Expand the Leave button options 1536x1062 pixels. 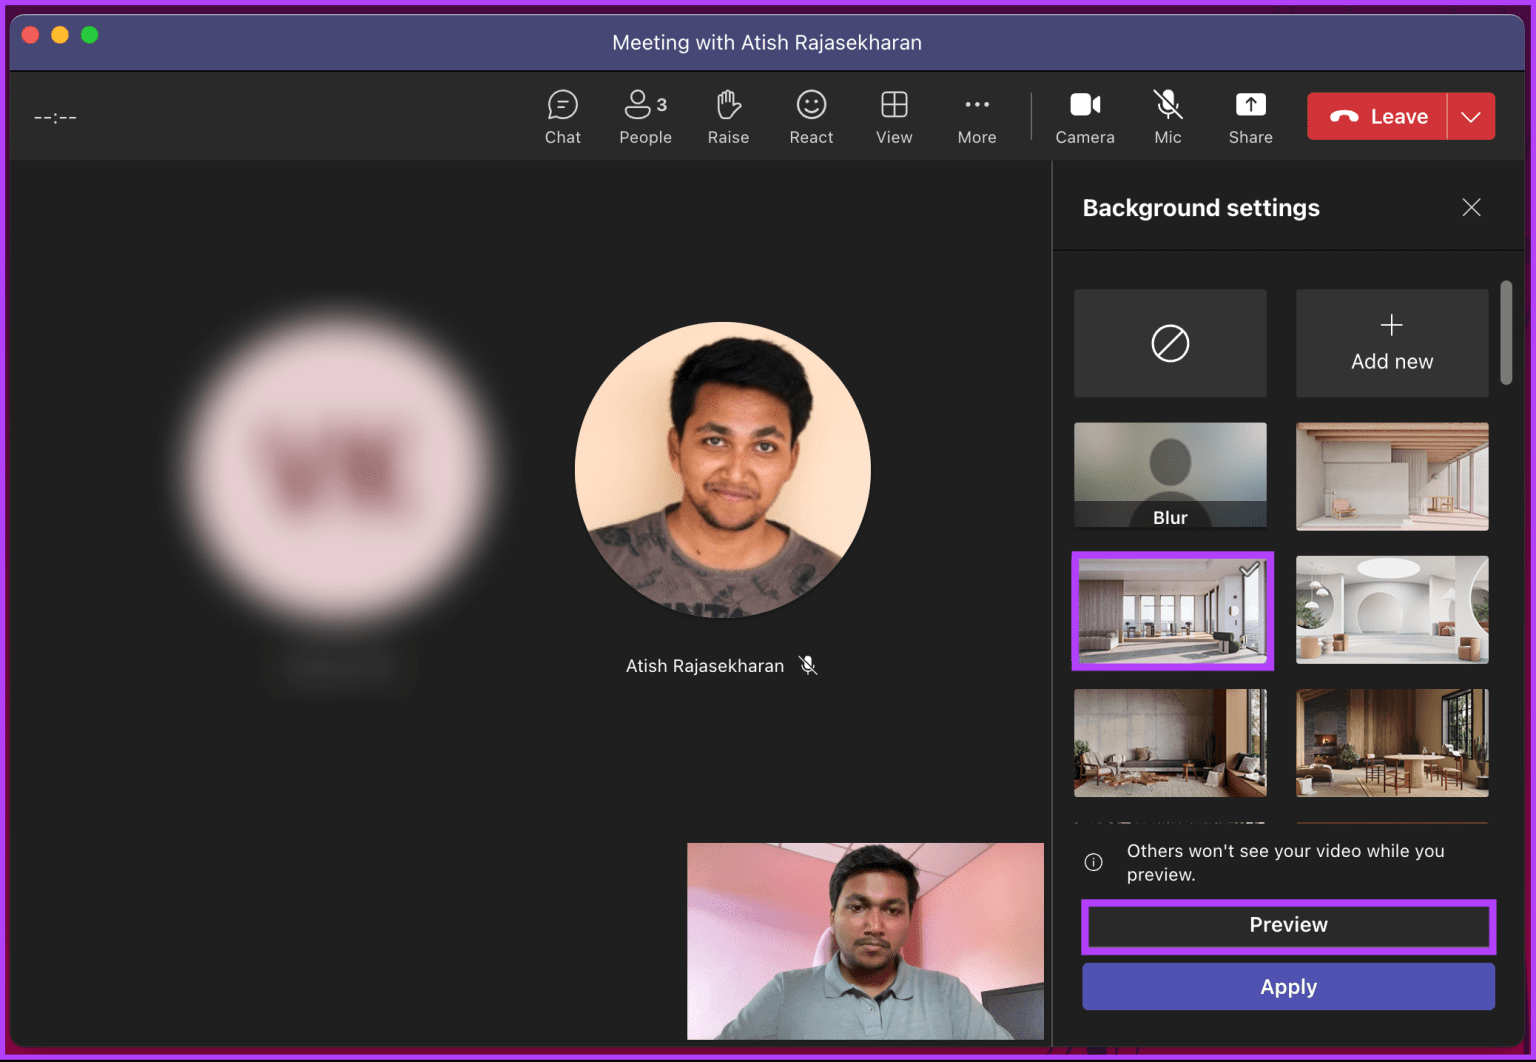1470,116
